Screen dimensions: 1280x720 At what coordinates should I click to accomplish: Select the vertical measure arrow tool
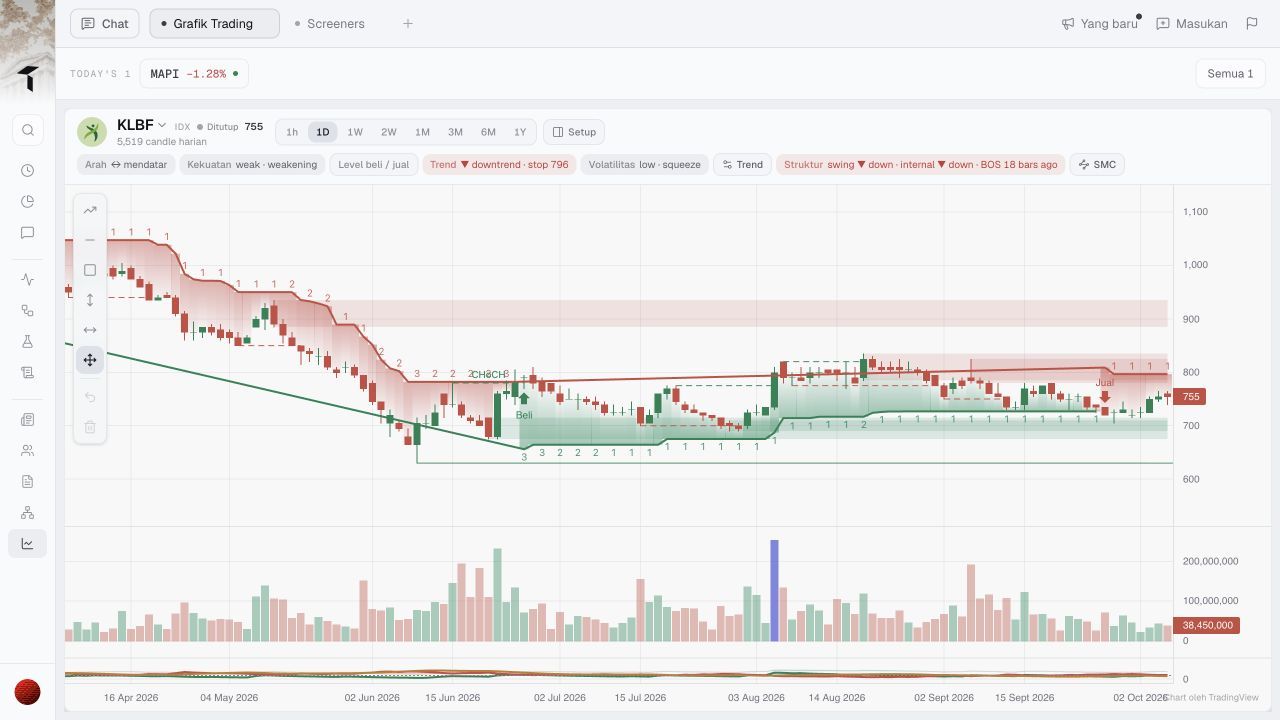tap(90, 300)
